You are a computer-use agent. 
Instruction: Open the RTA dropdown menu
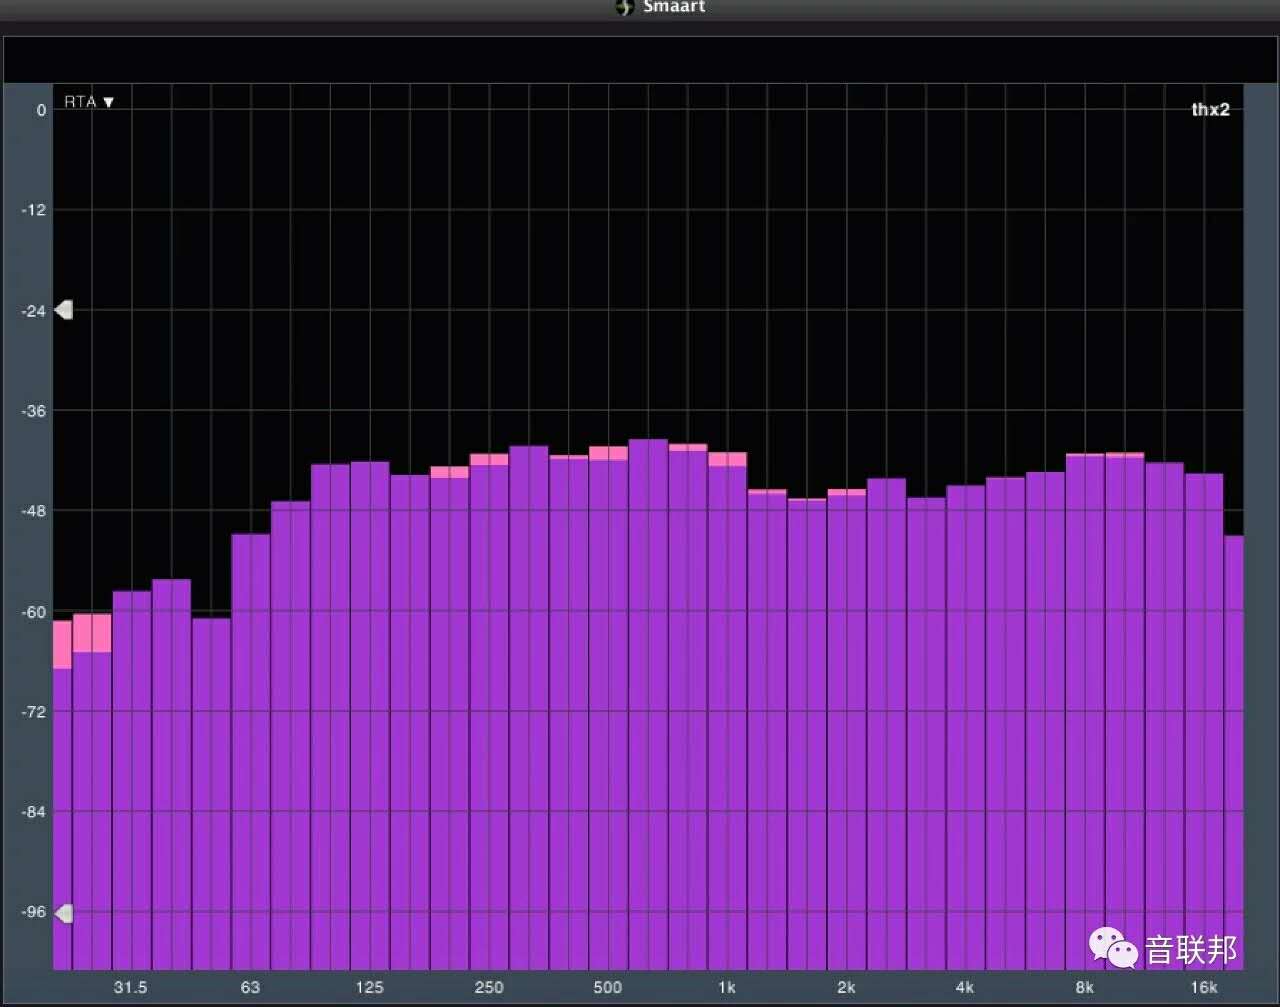89,102
